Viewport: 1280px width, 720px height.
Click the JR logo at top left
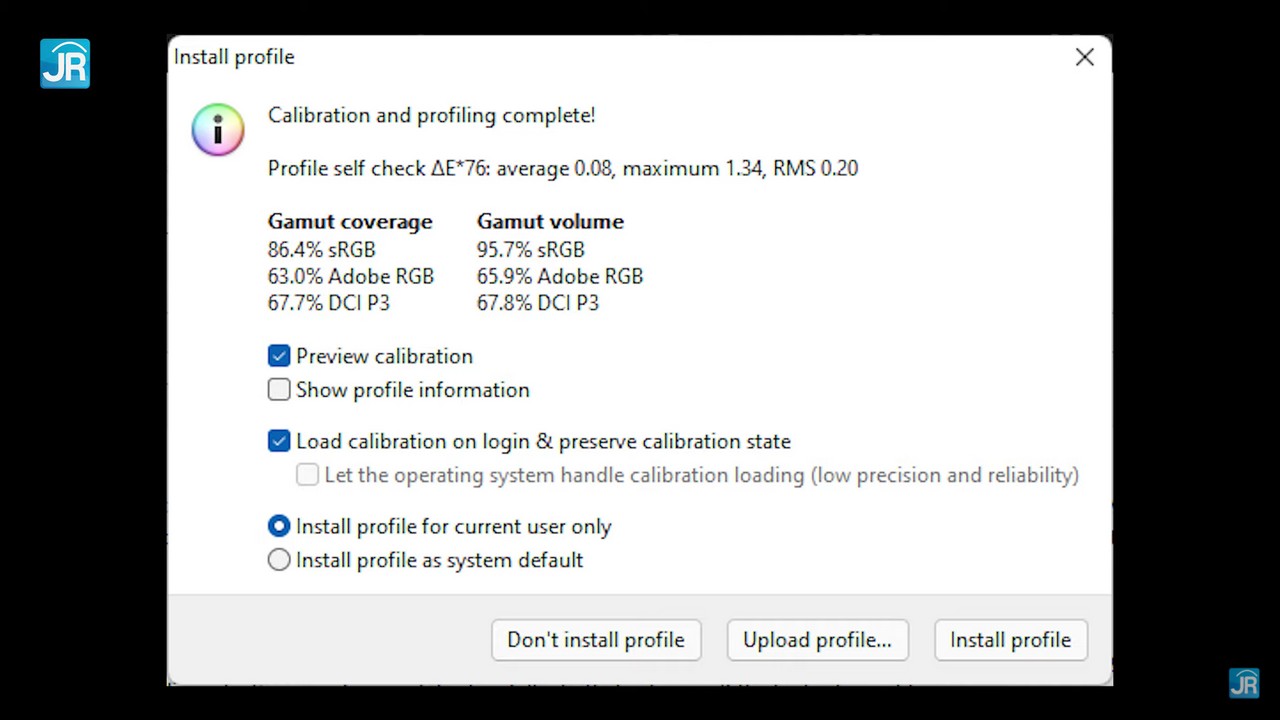65,64
